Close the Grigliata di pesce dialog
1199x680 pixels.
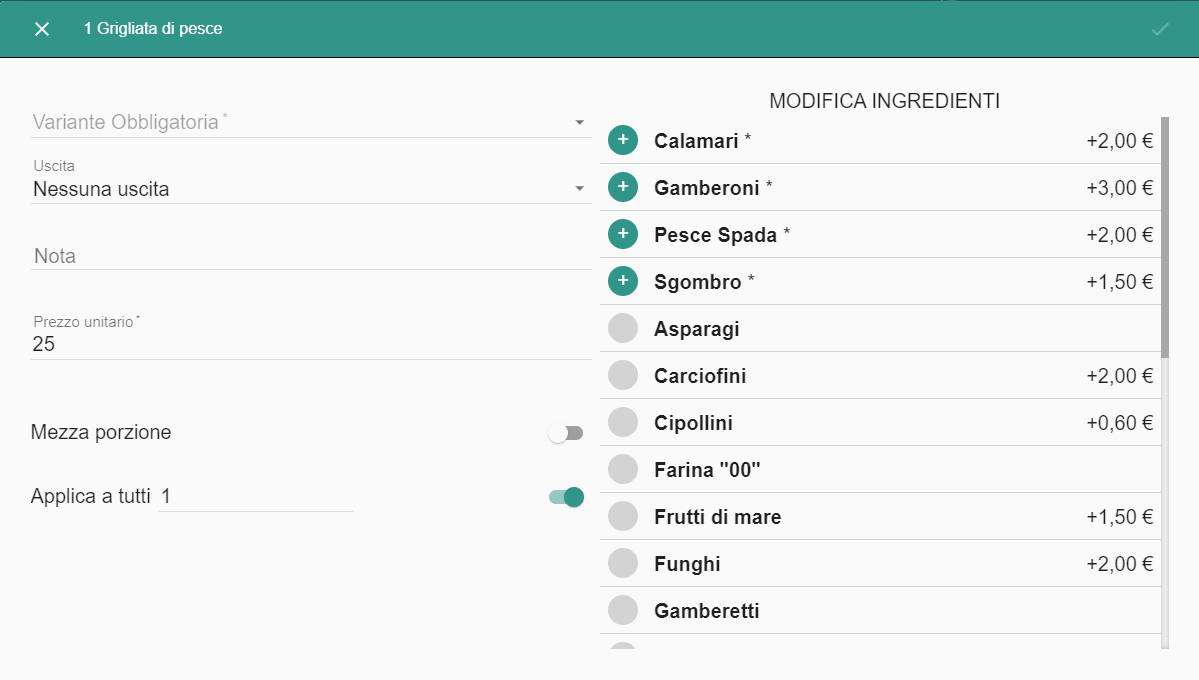(x=42, y=29)
